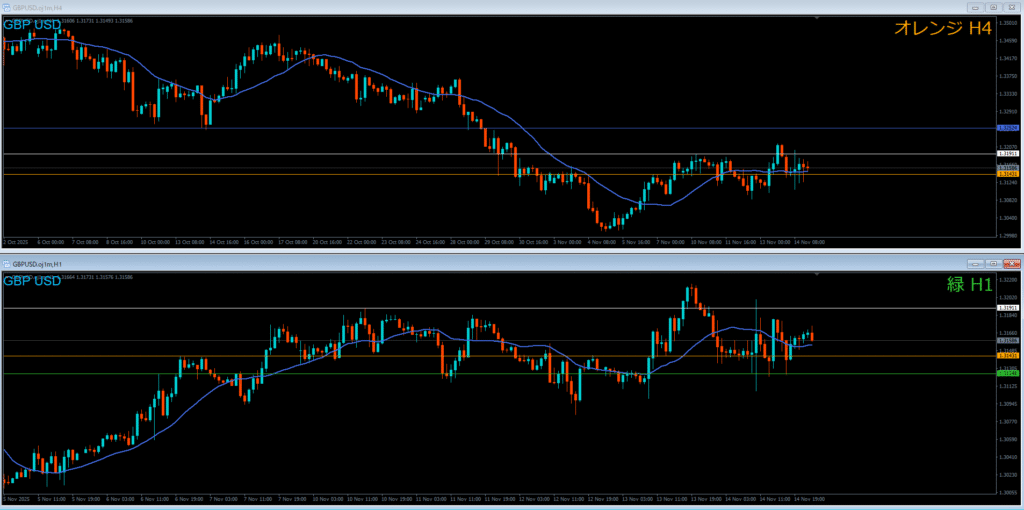Select the green horizontal line price tag in H1
This screenshot has width=1024, height=510.
[1008, 374]
